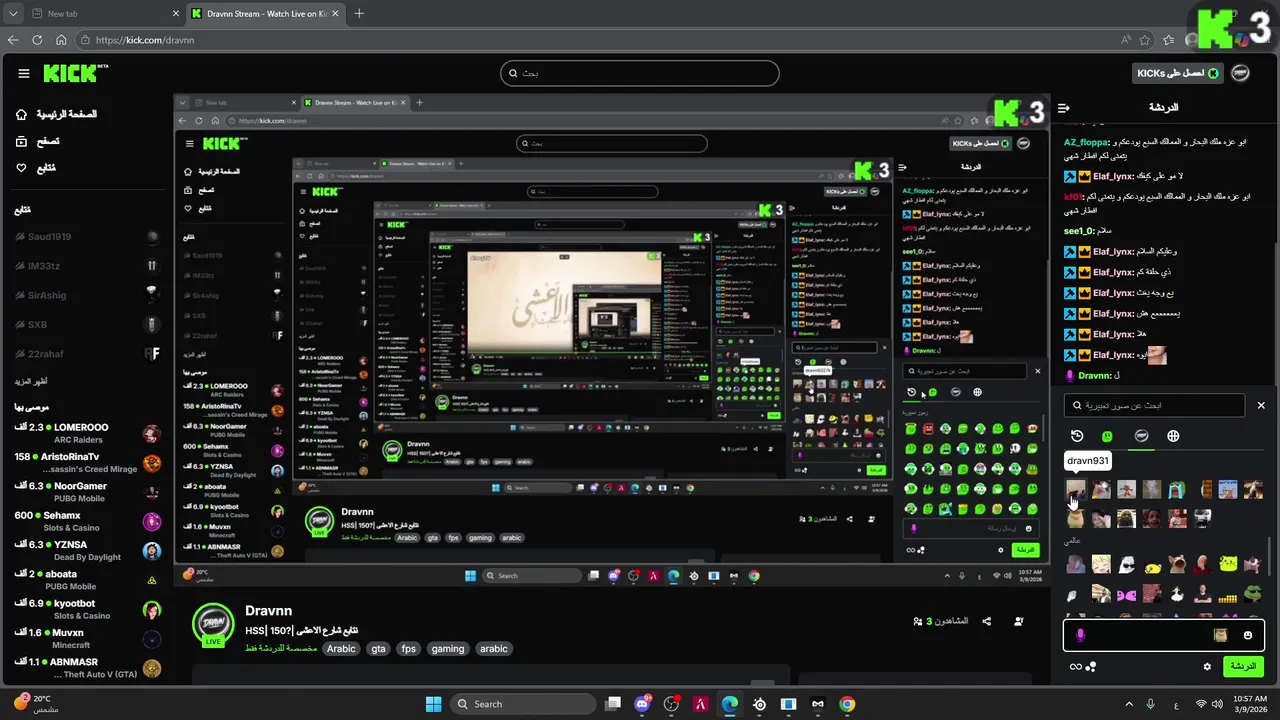Viewport: 1280px width, 720px height.
Task: Send message with green chat (الدردشة) button
Action: [1243, 666]
